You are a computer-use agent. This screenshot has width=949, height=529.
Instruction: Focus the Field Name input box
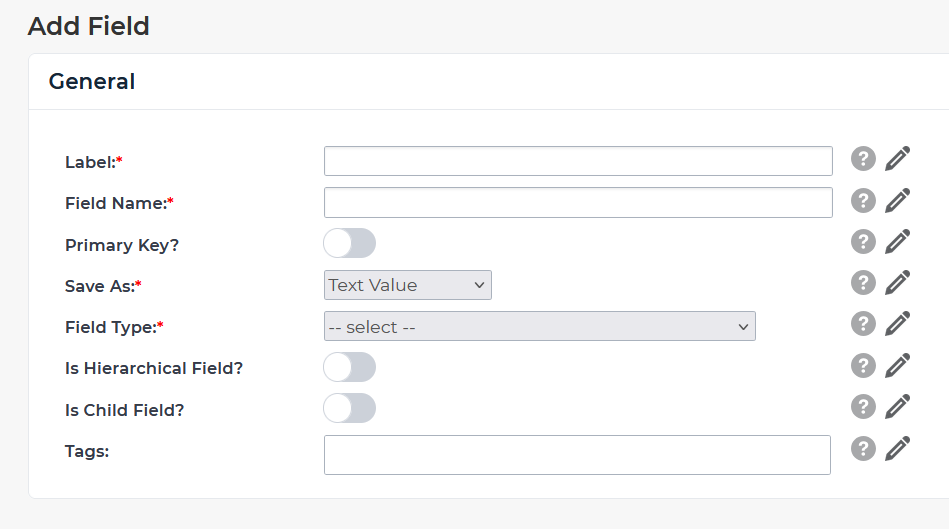578,202
